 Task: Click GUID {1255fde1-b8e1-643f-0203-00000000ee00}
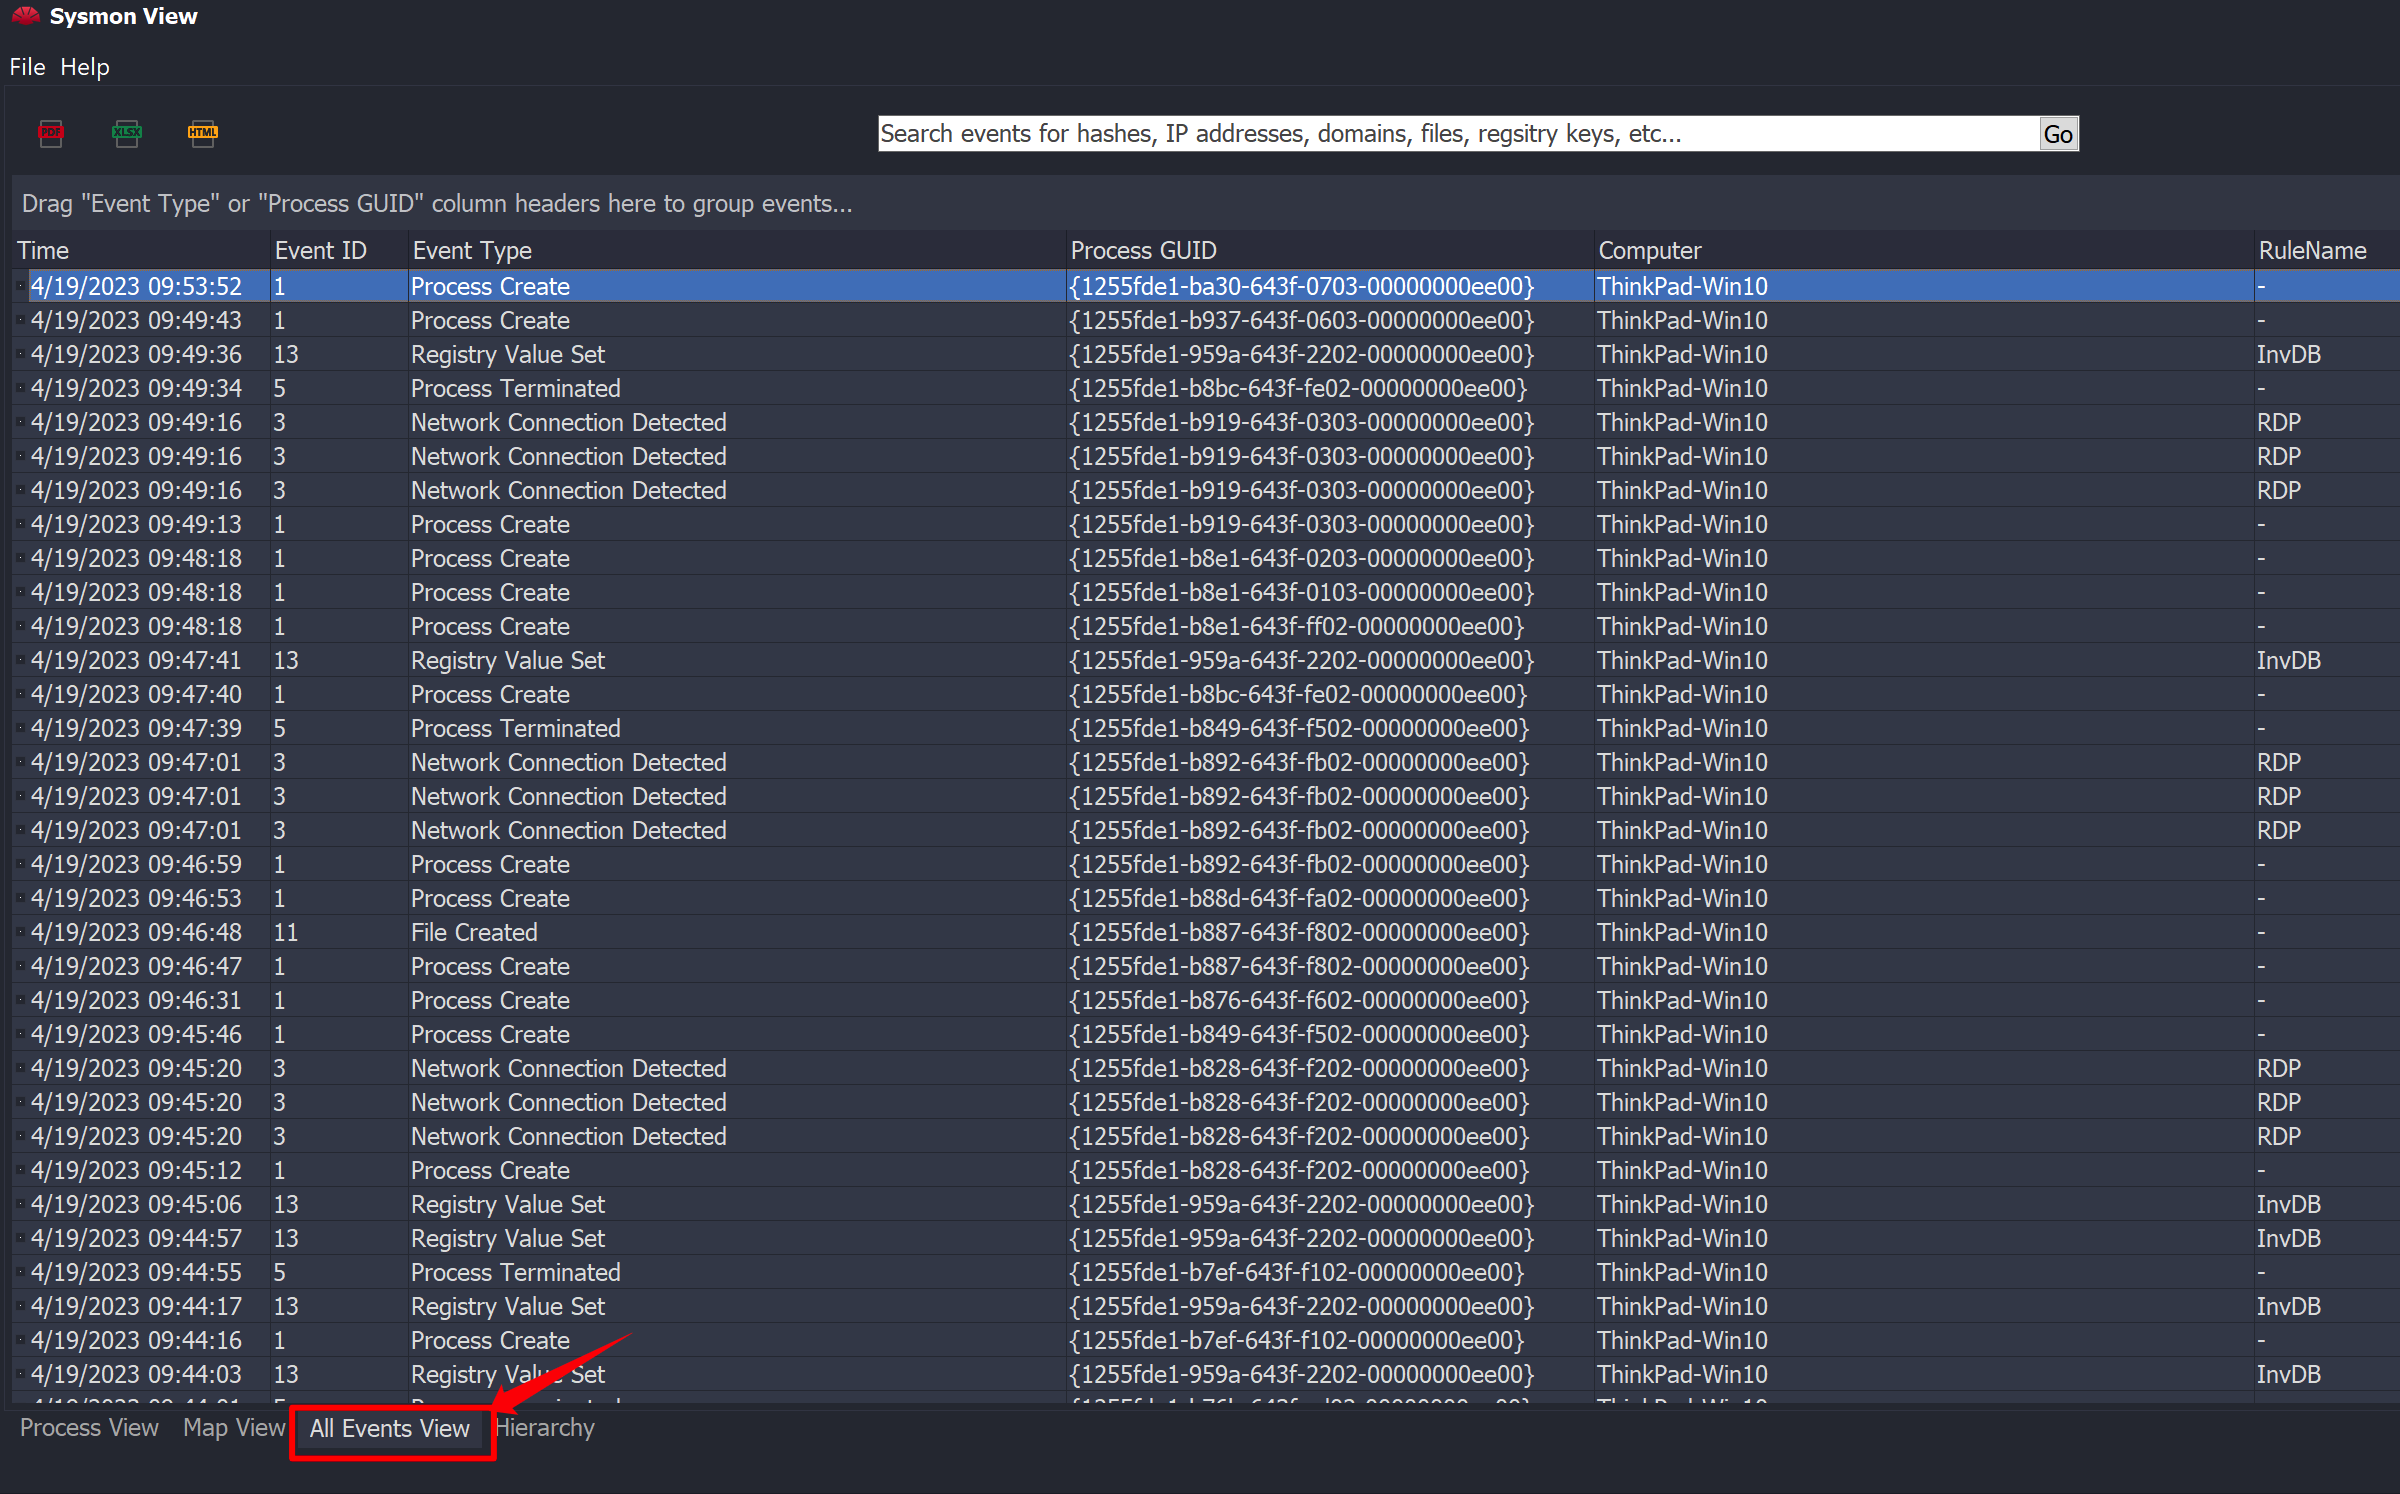click(x=1301, y=558)
